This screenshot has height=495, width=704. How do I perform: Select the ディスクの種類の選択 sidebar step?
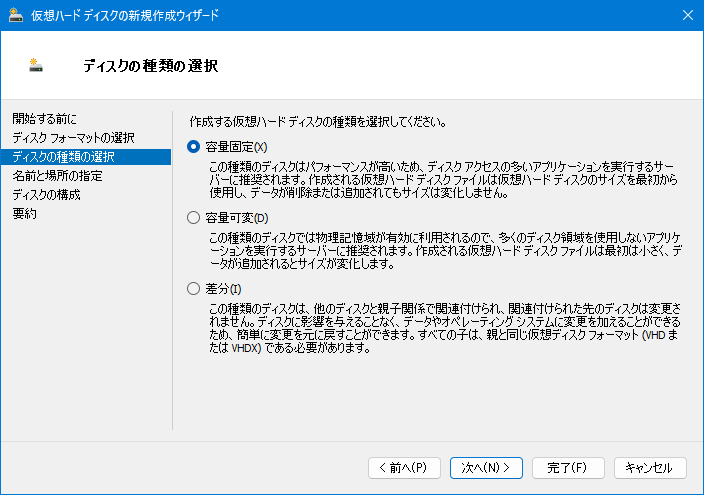click(86, 157)
